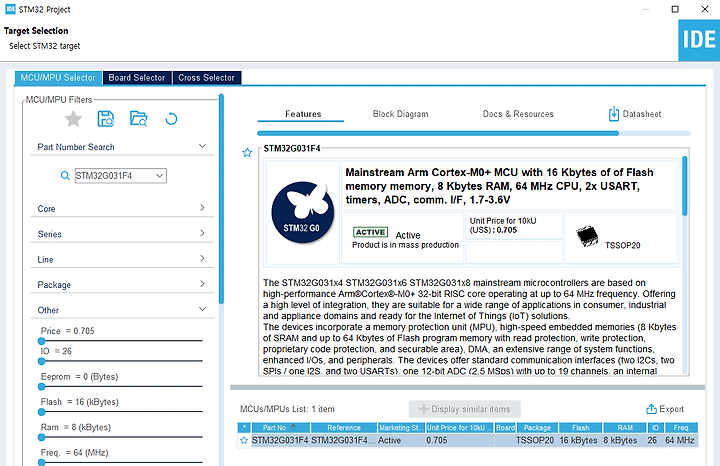Click the ACTIVE status badge

click(370, 232)
